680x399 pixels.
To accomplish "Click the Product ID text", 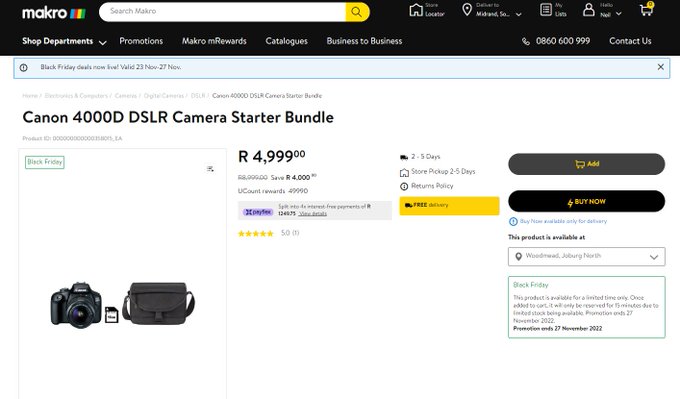I will click(x=72, y=139).
